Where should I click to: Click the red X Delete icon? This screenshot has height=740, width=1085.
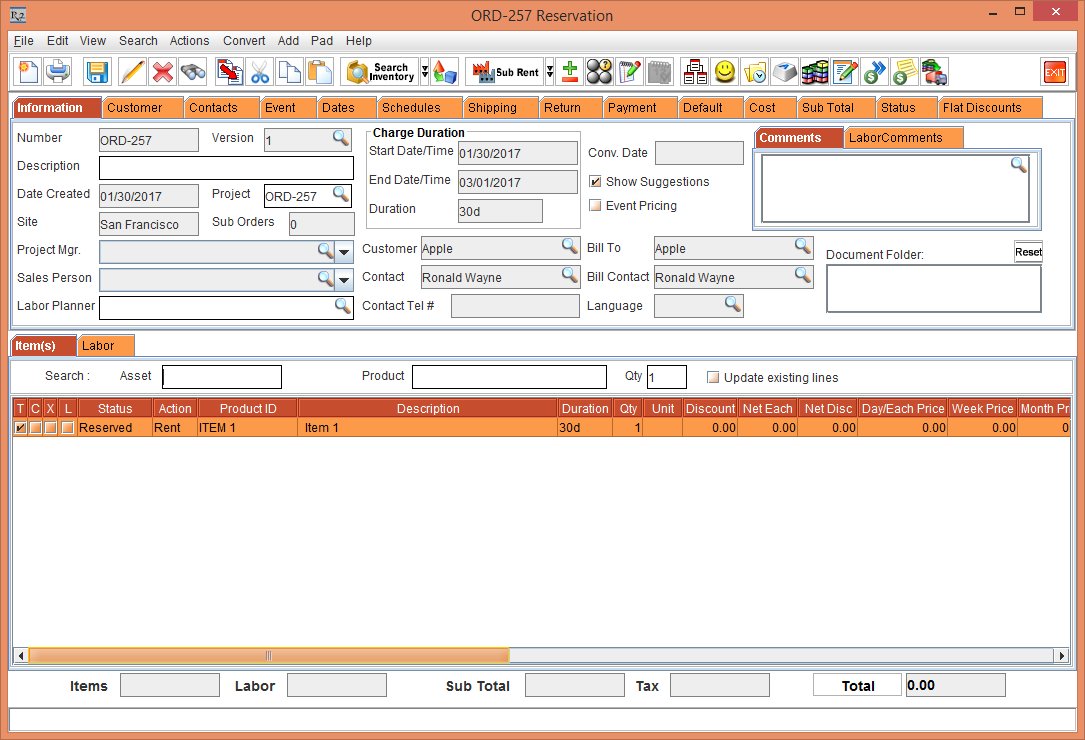(x=162, y=72)
